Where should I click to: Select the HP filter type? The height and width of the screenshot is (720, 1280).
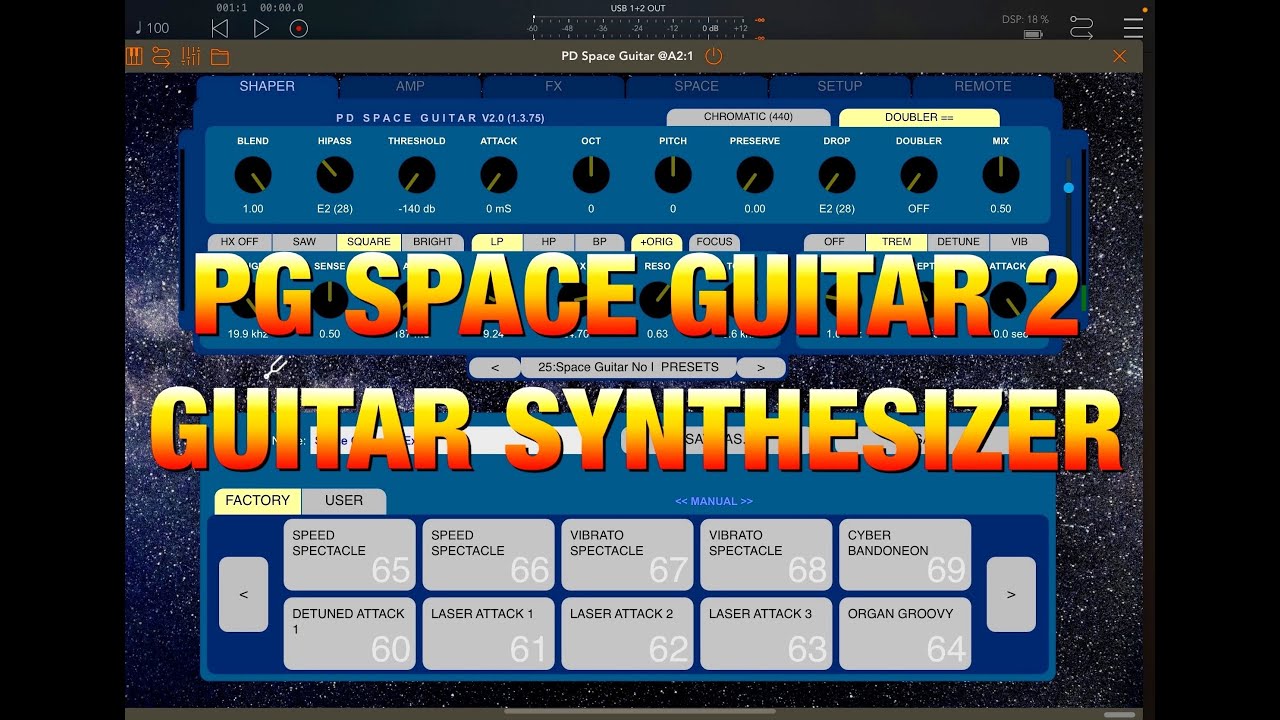[x=549, y=242]
